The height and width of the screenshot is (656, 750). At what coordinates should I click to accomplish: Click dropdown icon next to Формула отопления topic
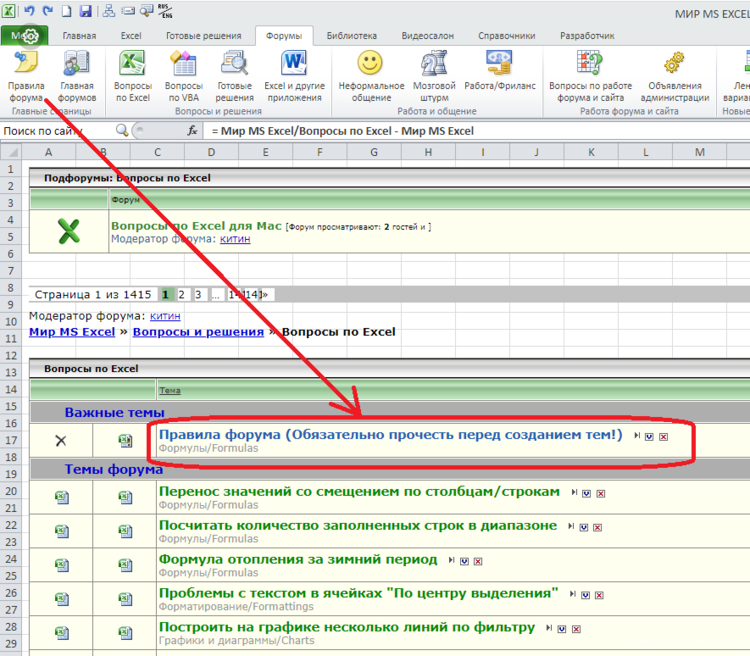click(x=464, y=561)
